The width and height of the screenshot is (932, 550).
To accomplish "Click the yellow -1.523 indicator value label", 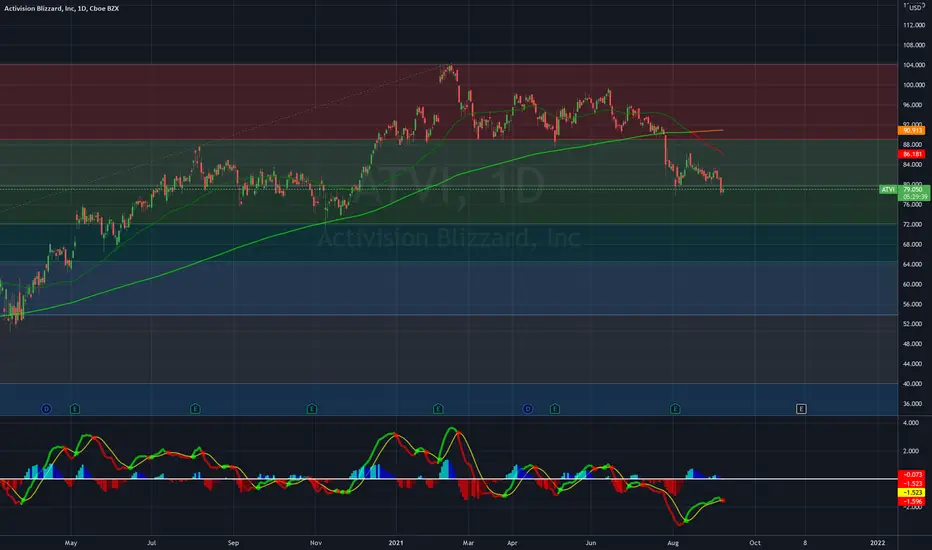I will [x=912, y=492].
